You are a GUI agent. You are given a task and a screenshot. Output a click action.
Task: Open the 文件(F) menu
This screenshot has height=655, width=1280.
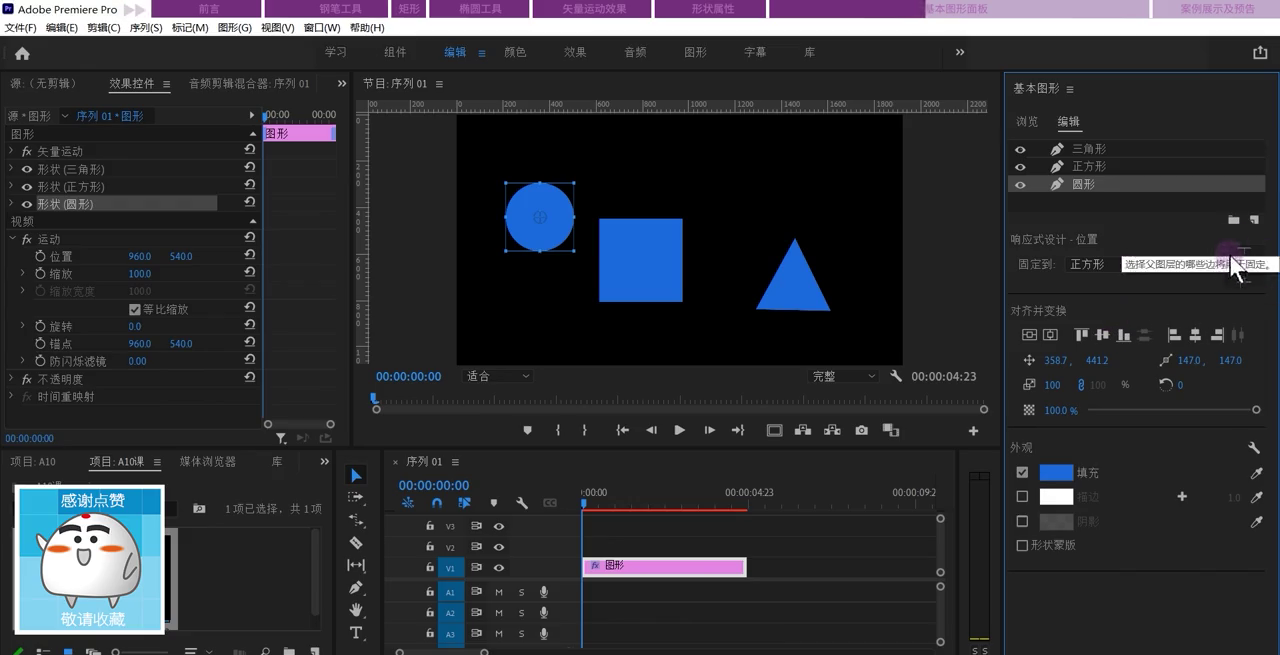[x=20, y=27]
